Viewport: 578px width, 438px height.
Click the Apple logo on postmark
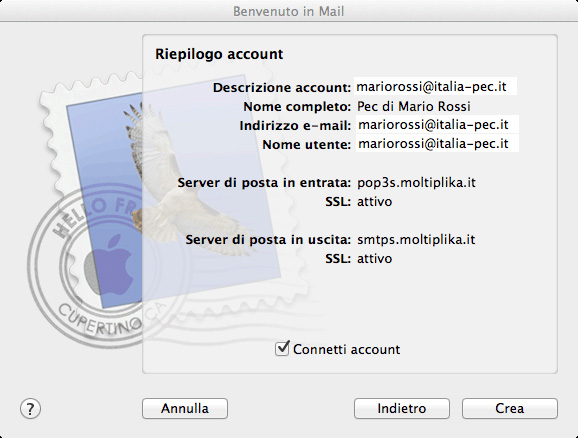[108, 264]
